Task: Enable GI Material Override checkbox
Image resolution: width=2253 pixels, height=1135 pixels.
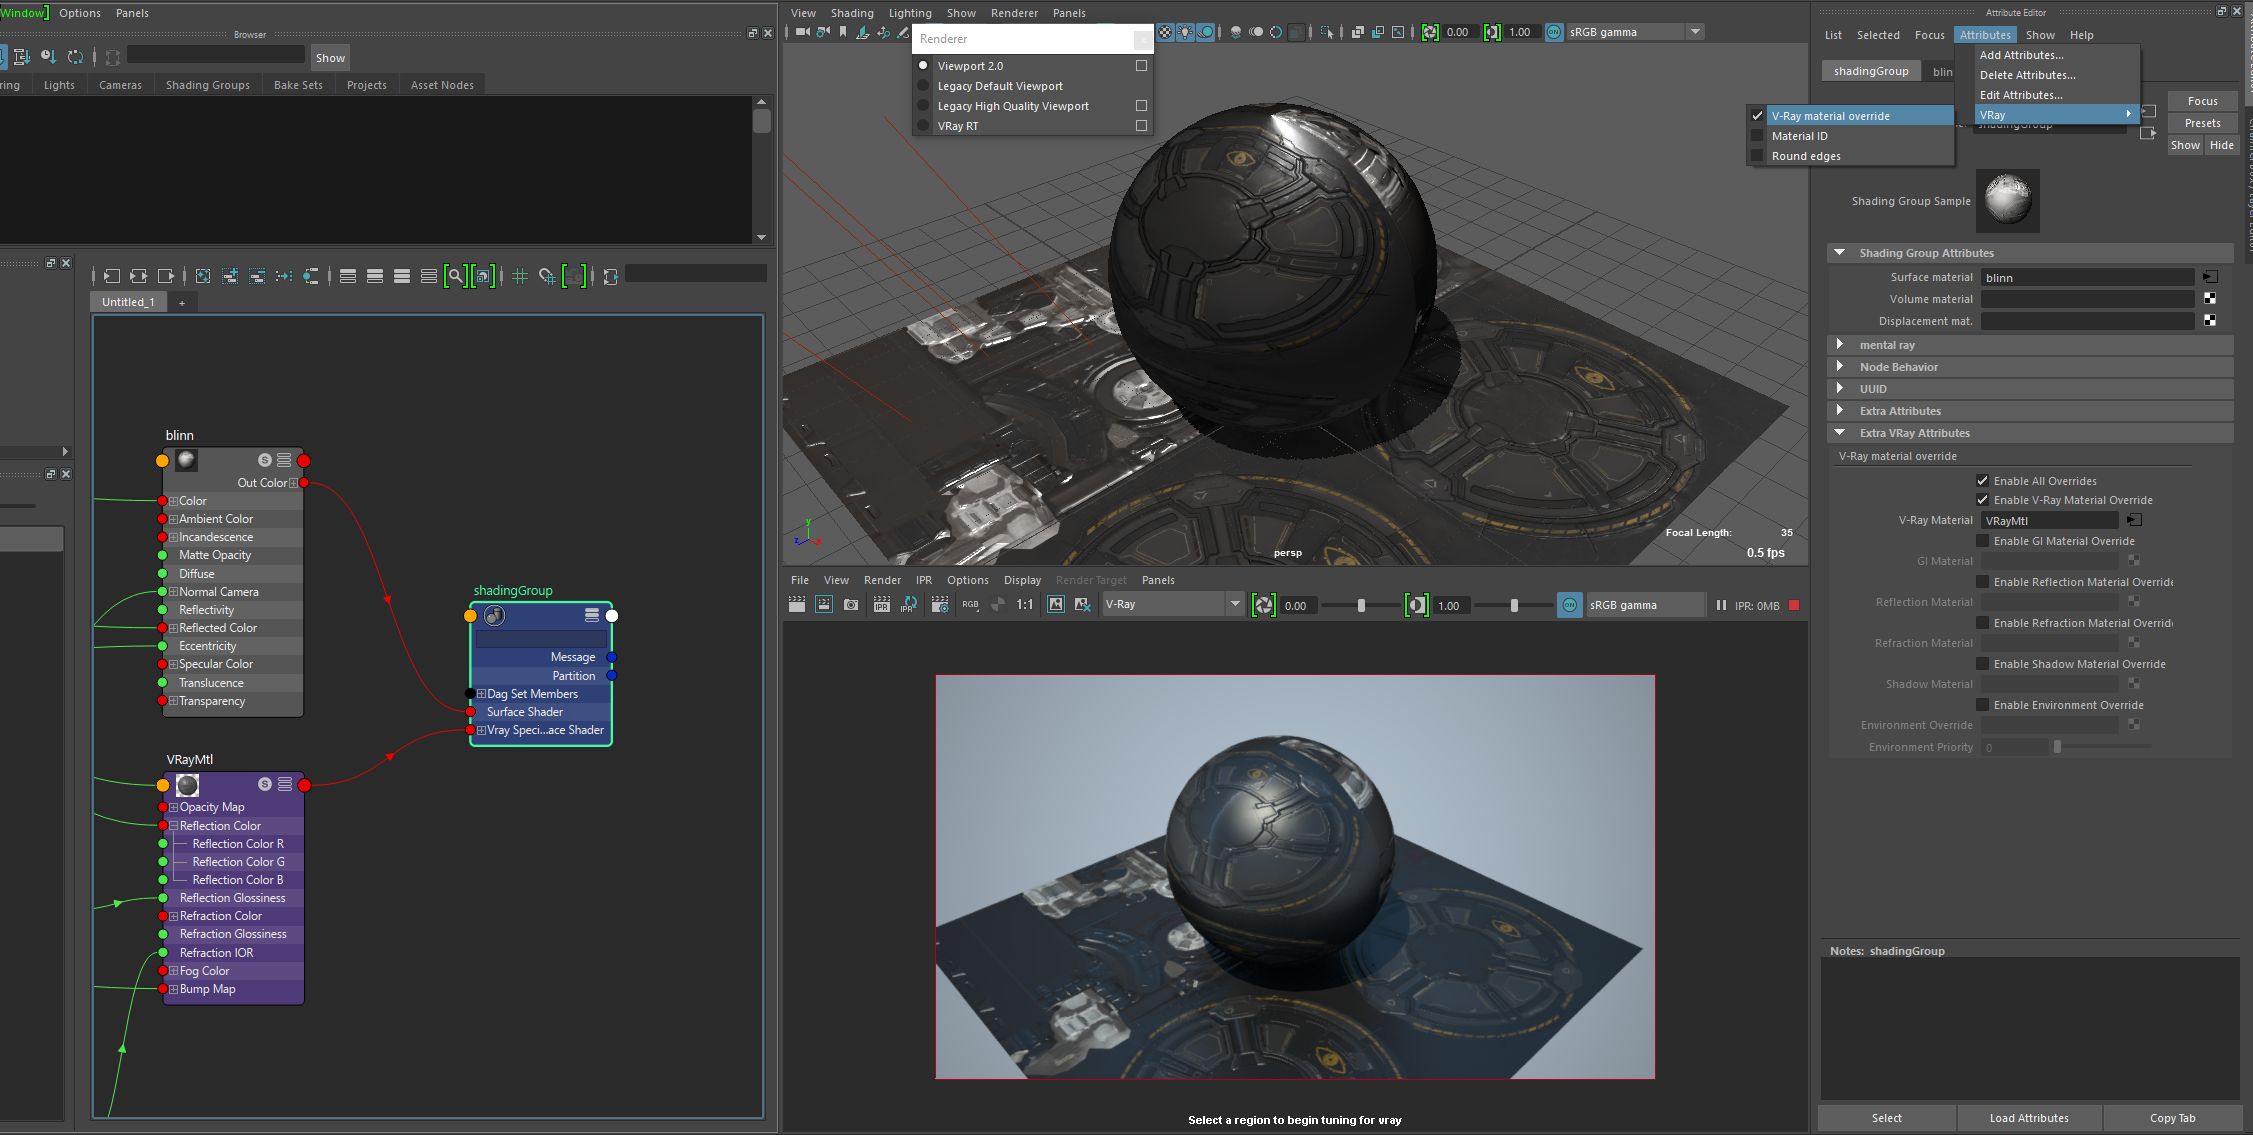Action: tap(1982, 541)
